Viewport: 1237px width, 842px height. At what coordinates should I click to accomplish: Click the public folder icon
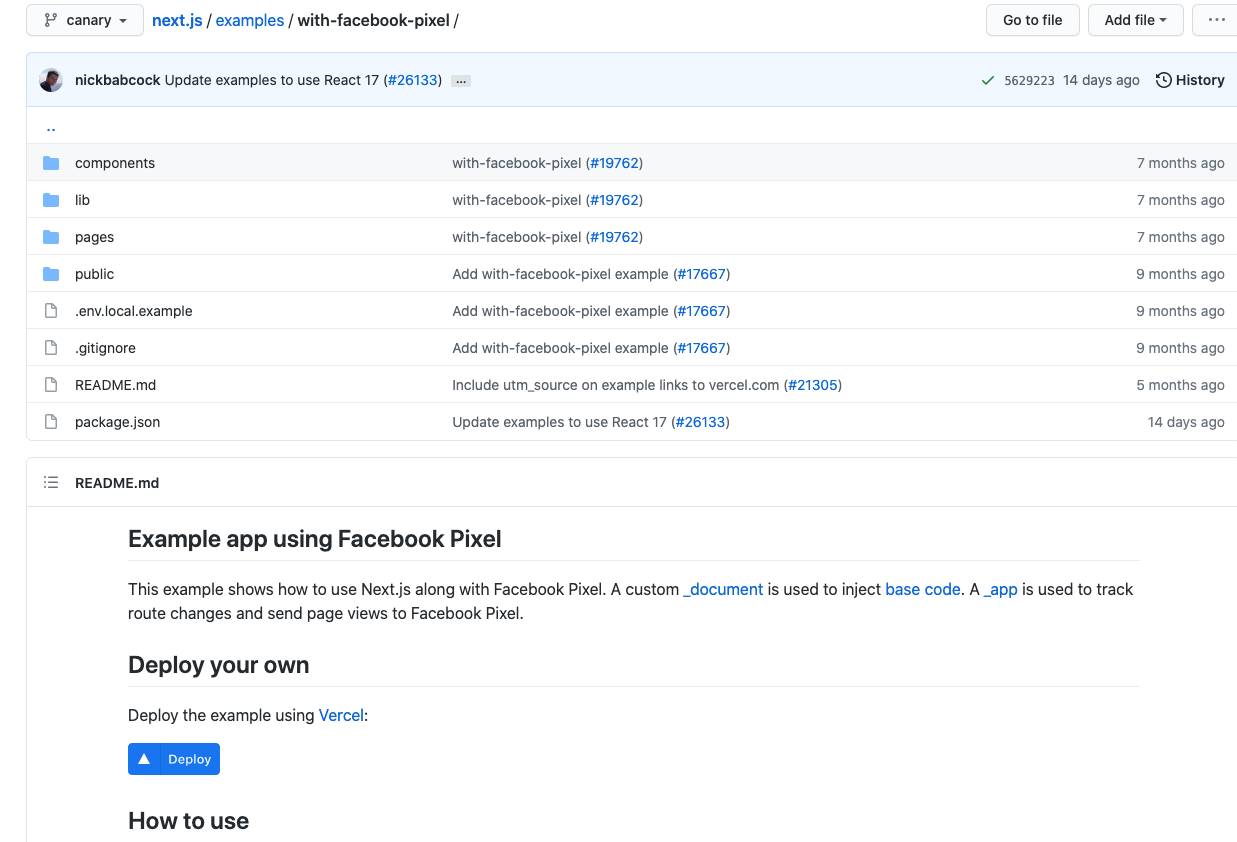click(x=51, y=274)
